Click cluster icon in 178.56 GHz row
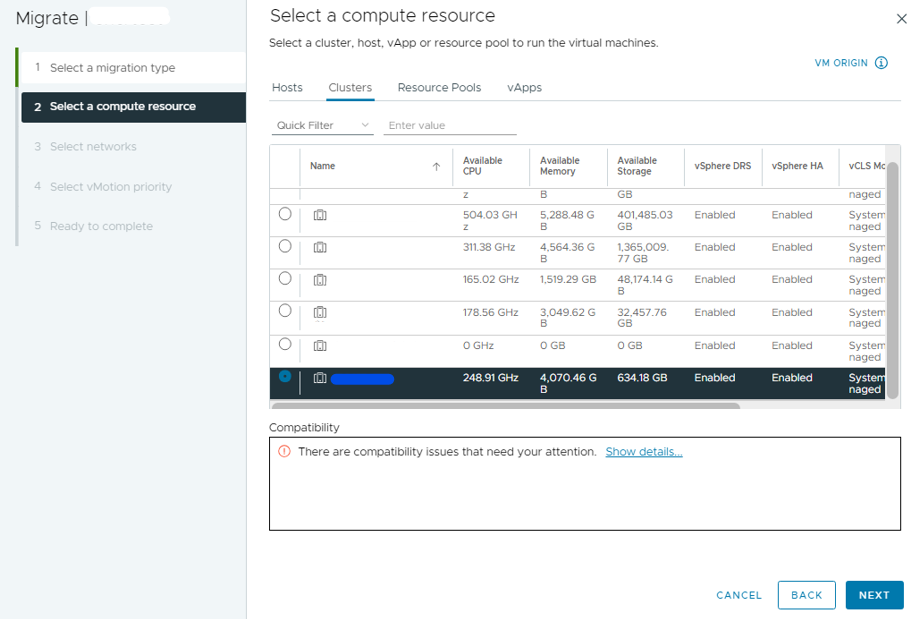This screenshot has width=912, height=619. click(320, 313)
